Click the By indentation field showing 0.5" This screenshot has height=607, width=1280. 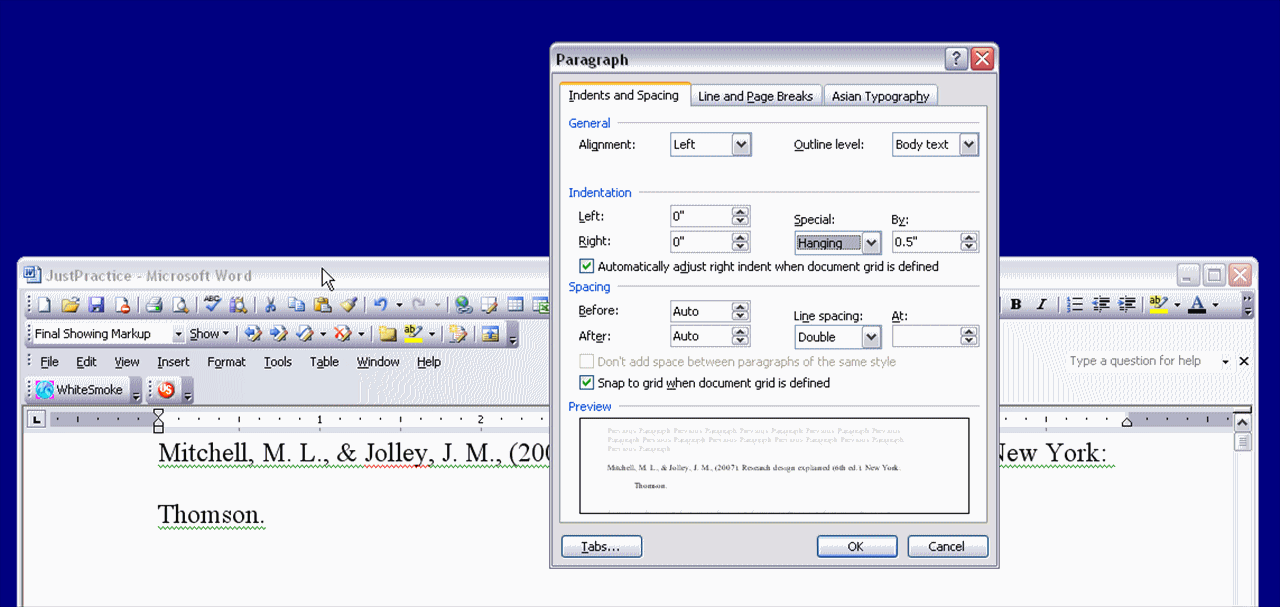pos(926,242)
